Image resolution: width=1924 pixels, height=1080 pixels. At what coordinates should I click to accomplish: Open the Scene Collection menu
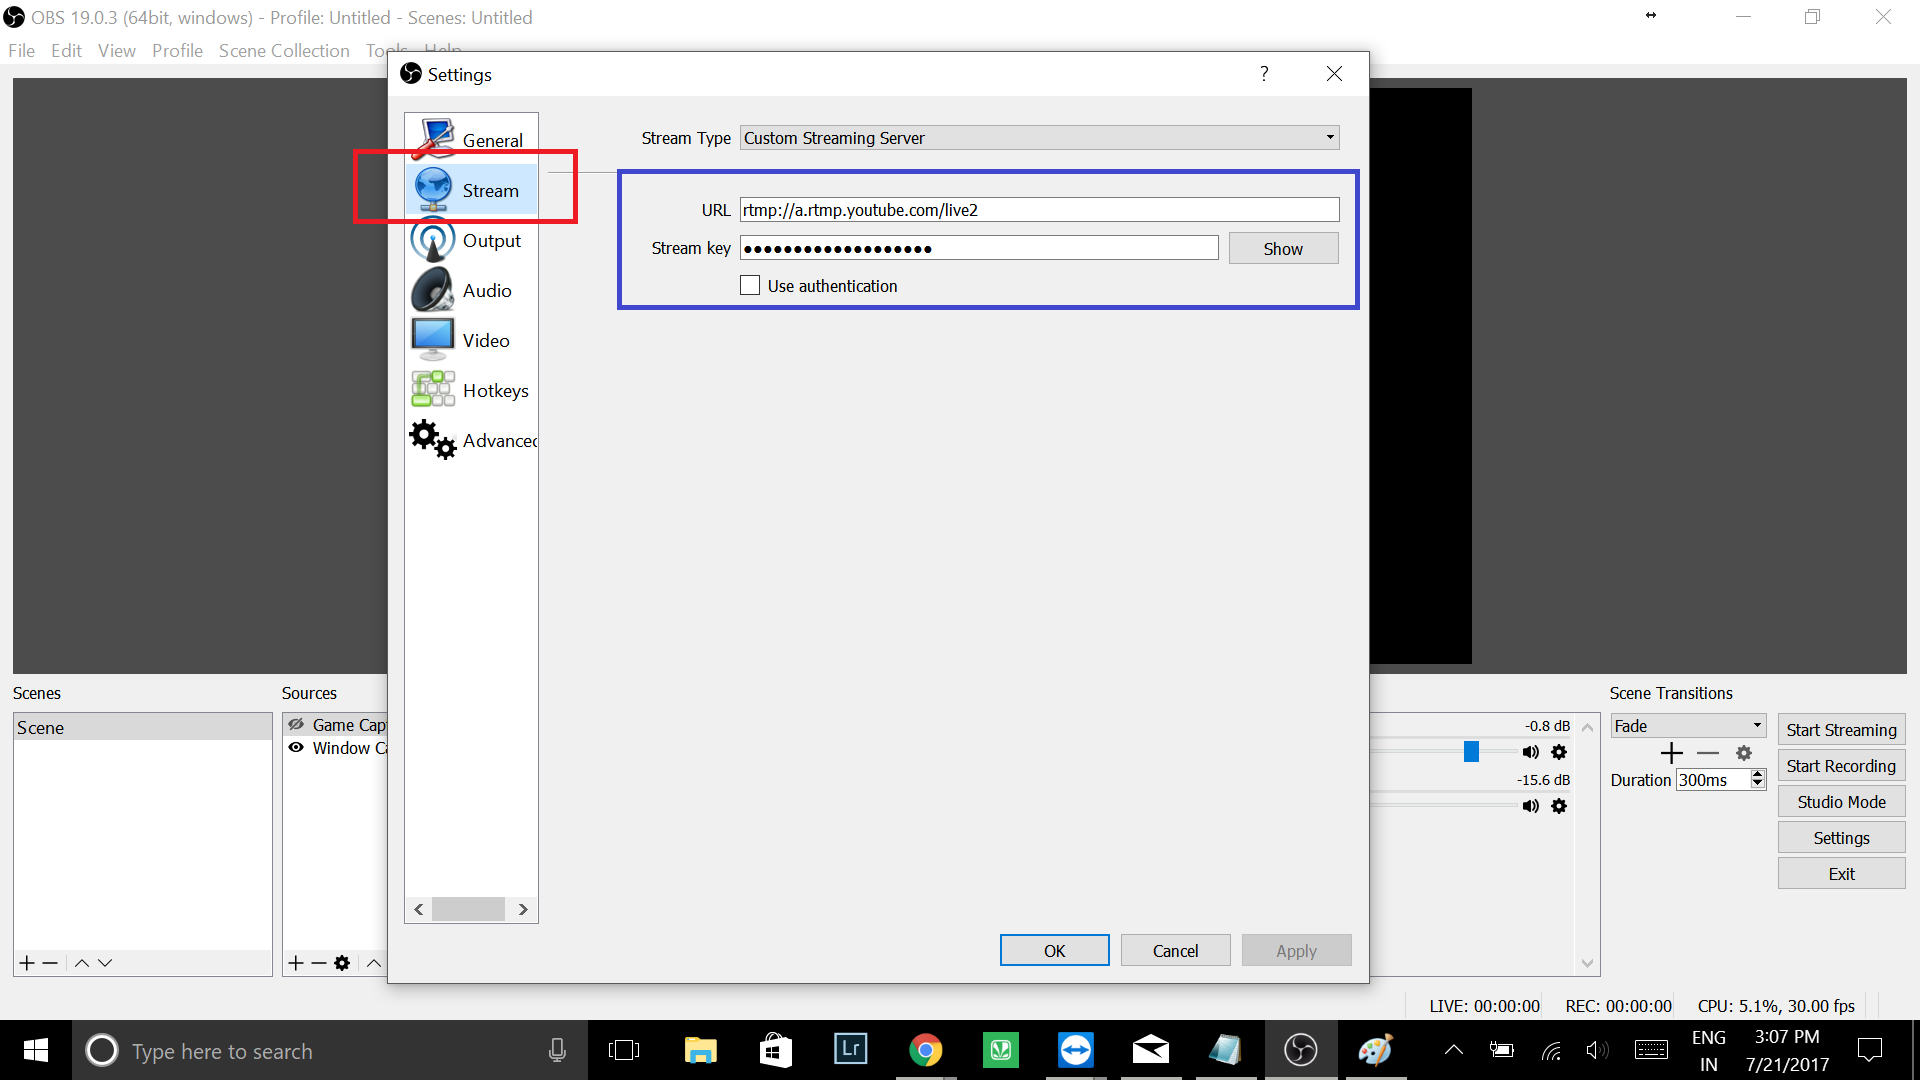pos(285,51)
